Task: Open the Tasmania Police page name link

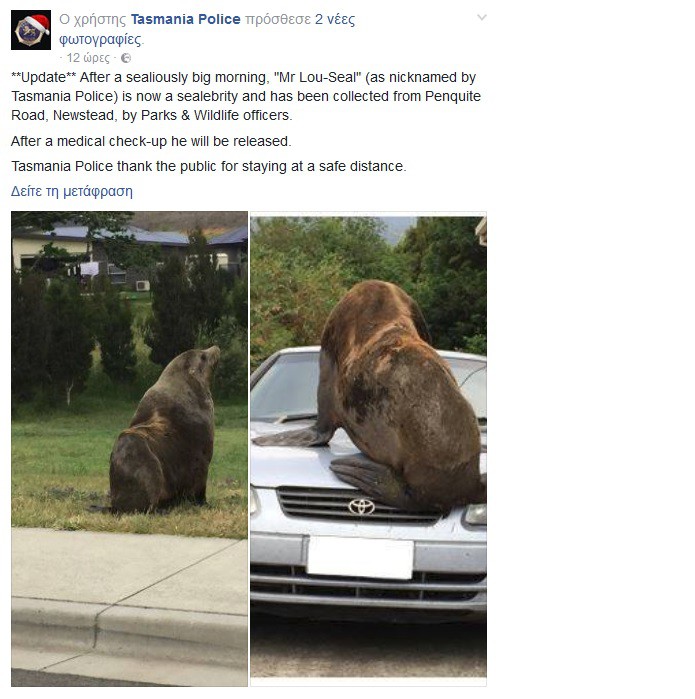Action: (x=185, y=19)
